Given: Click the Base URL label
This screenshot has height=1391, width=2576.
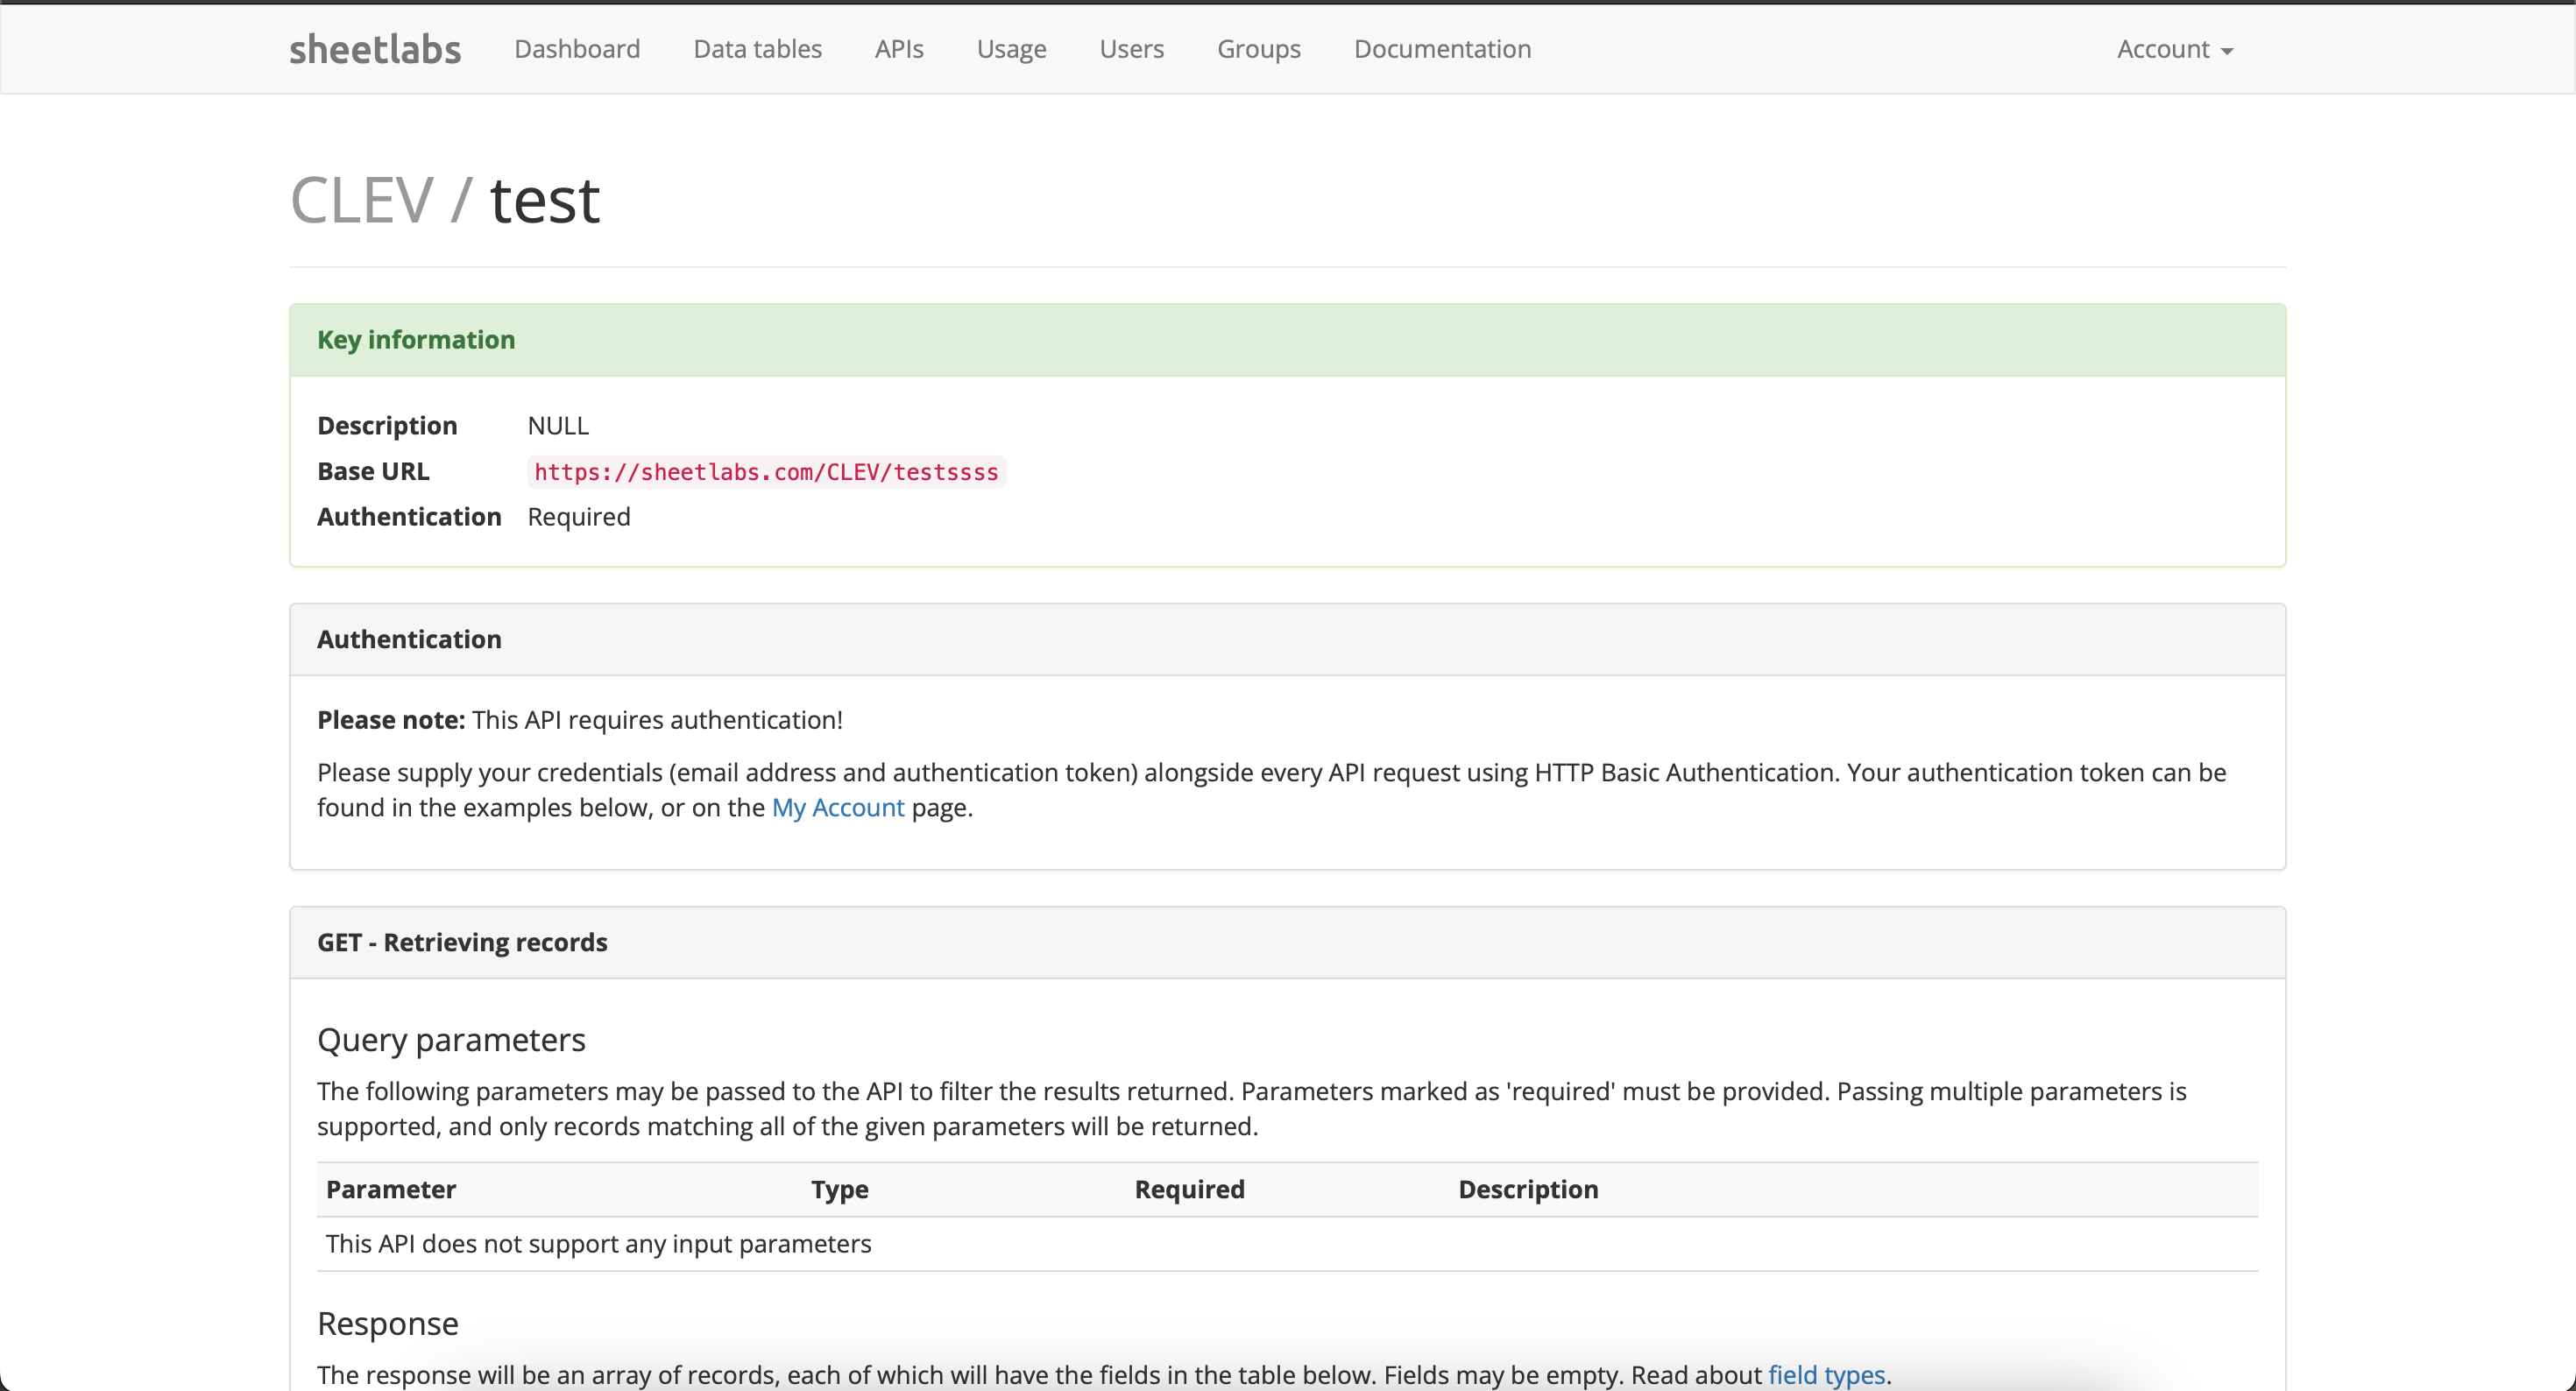Looking at the screenshot, I should coord(373,471).
